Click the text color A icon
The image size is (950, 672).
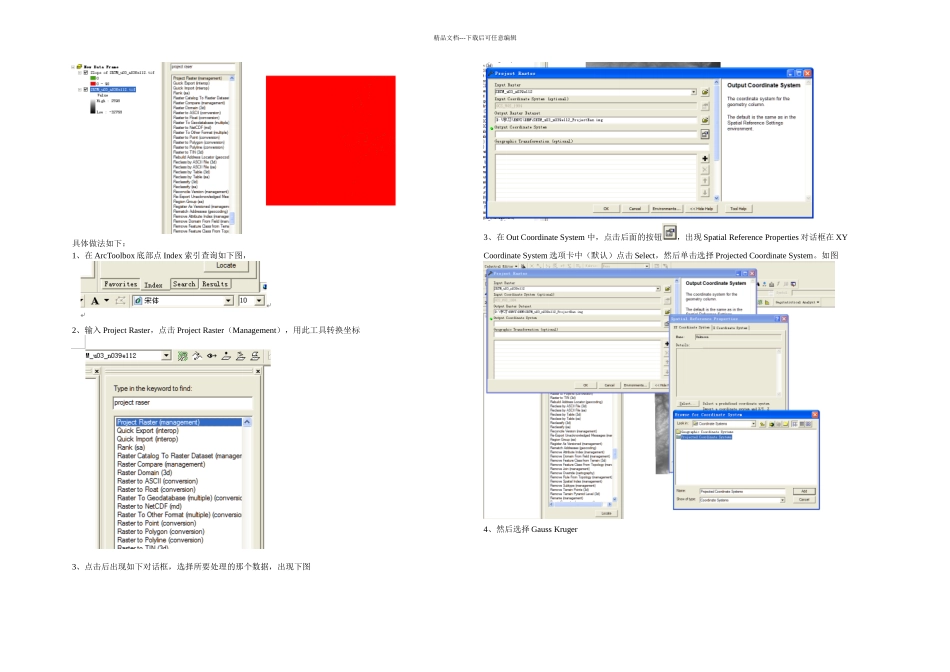coord(95,301)
